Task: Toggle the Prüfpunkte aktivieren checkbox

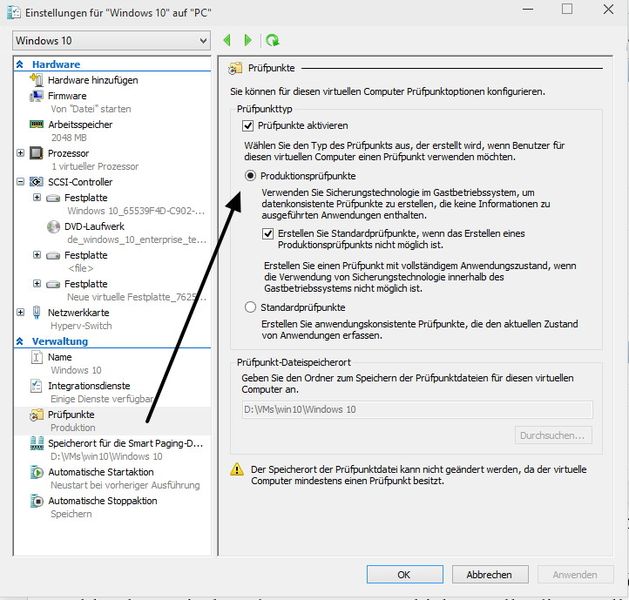Action: click(x=248, y=126)
